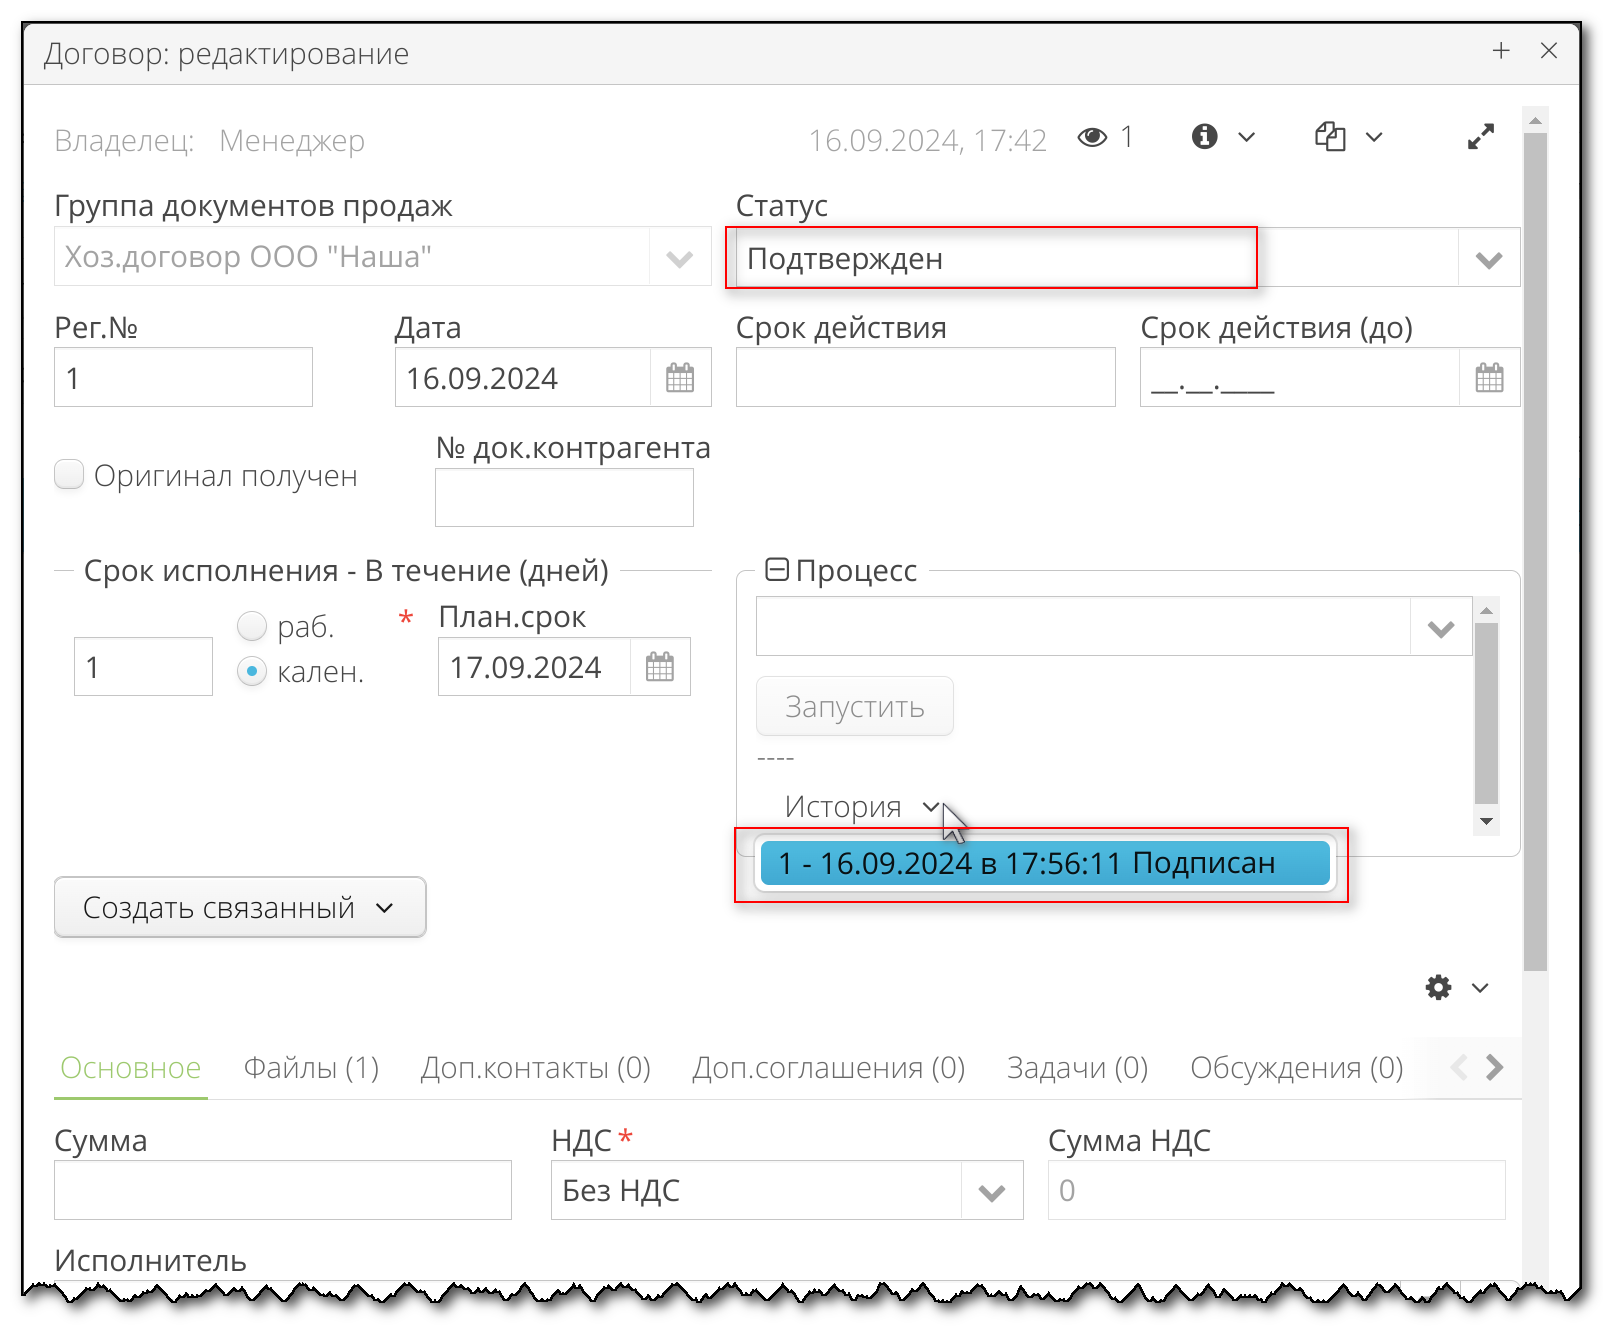This screenshot has width=1603, height=1330.
Task: Open the Задачи (0) tab
Action: 1078,1068
